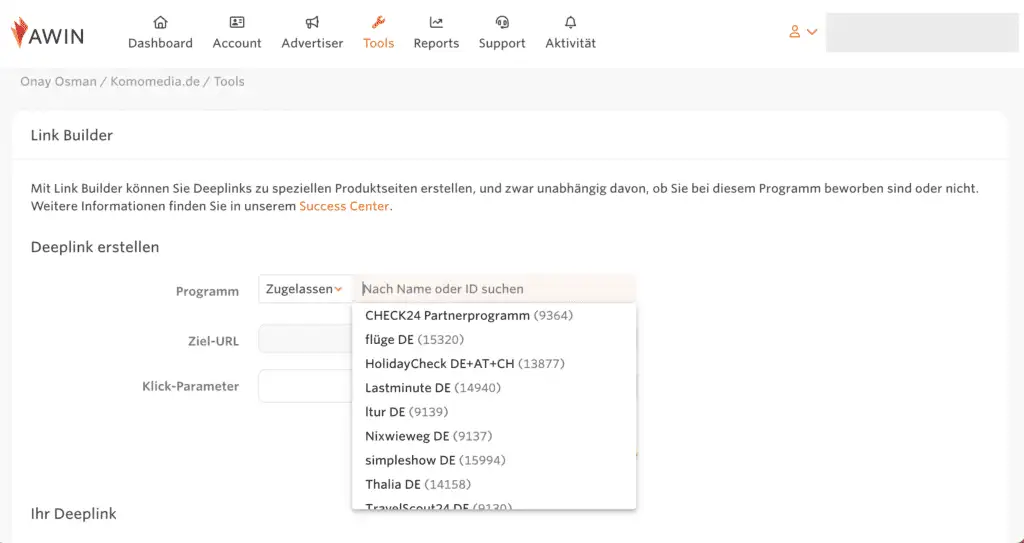Click the Support headset icon
The image size is (1024, 543).
point(502,22)
